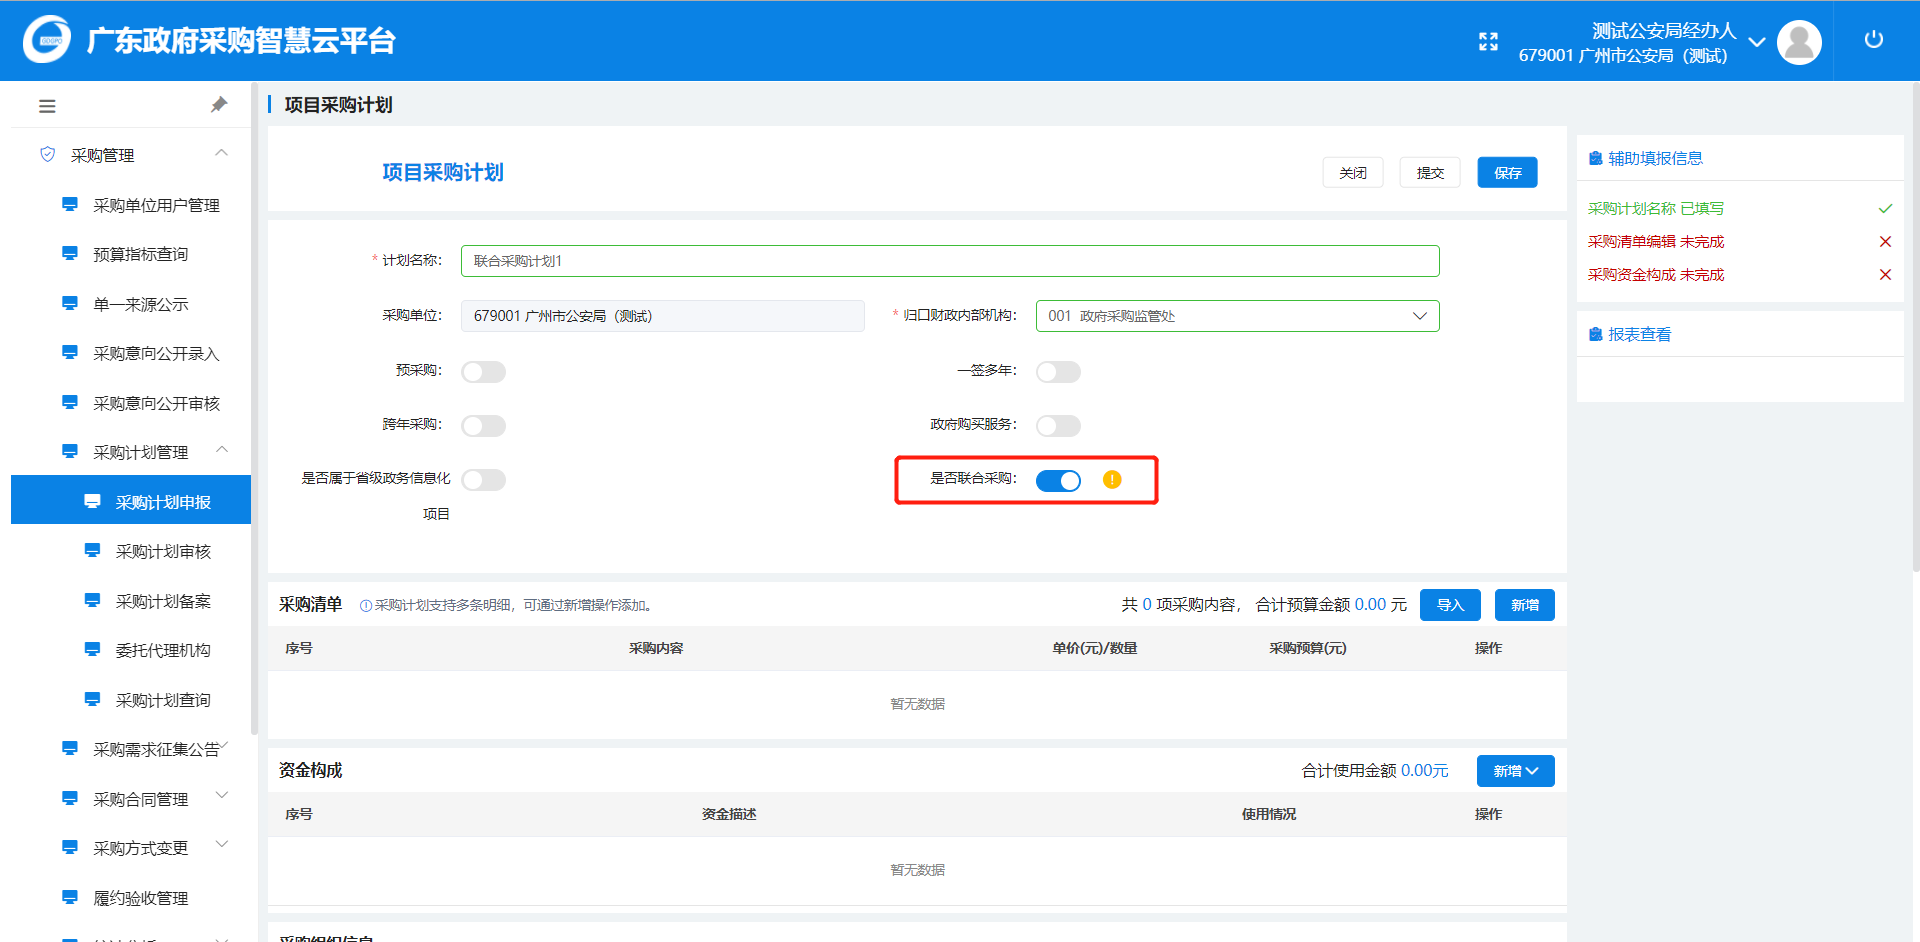The height and width of the screenshot is (942, 1920).
Task: Select 采购意向公开录入 menu item
Action: pos(156,354)
